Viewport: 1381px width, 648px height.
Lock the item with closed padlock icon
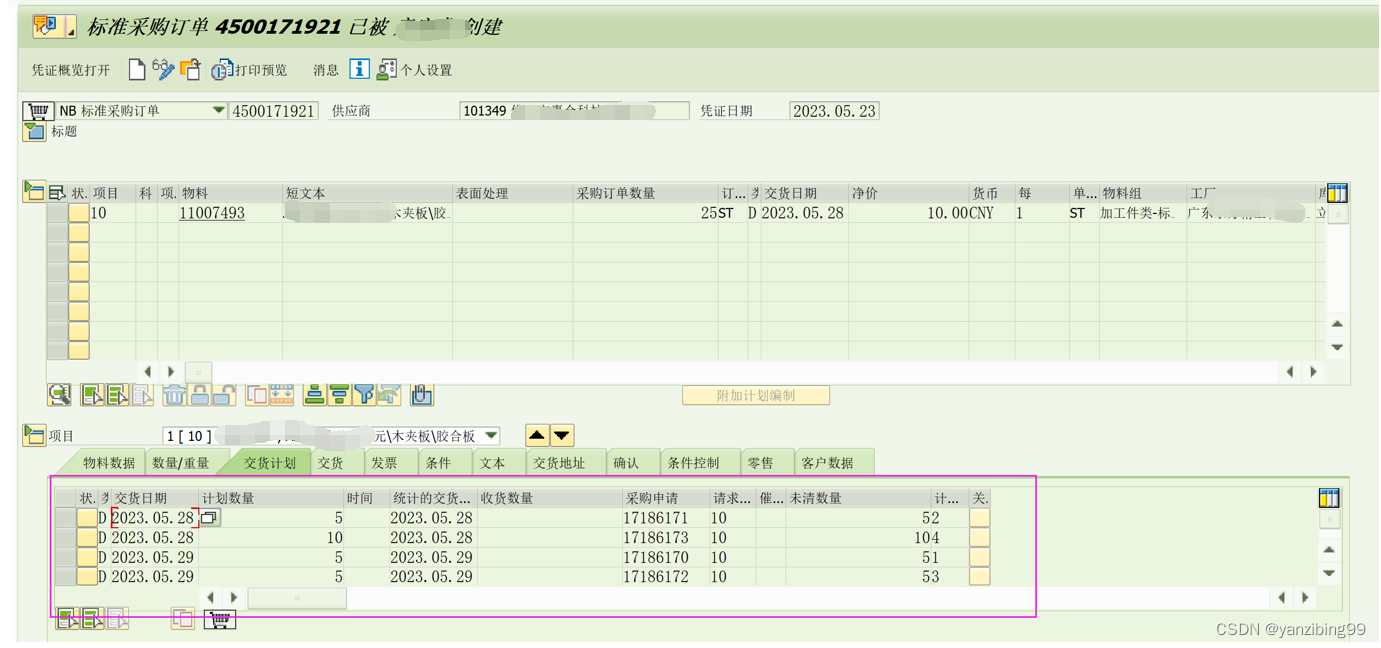click(x=198, y=395)
